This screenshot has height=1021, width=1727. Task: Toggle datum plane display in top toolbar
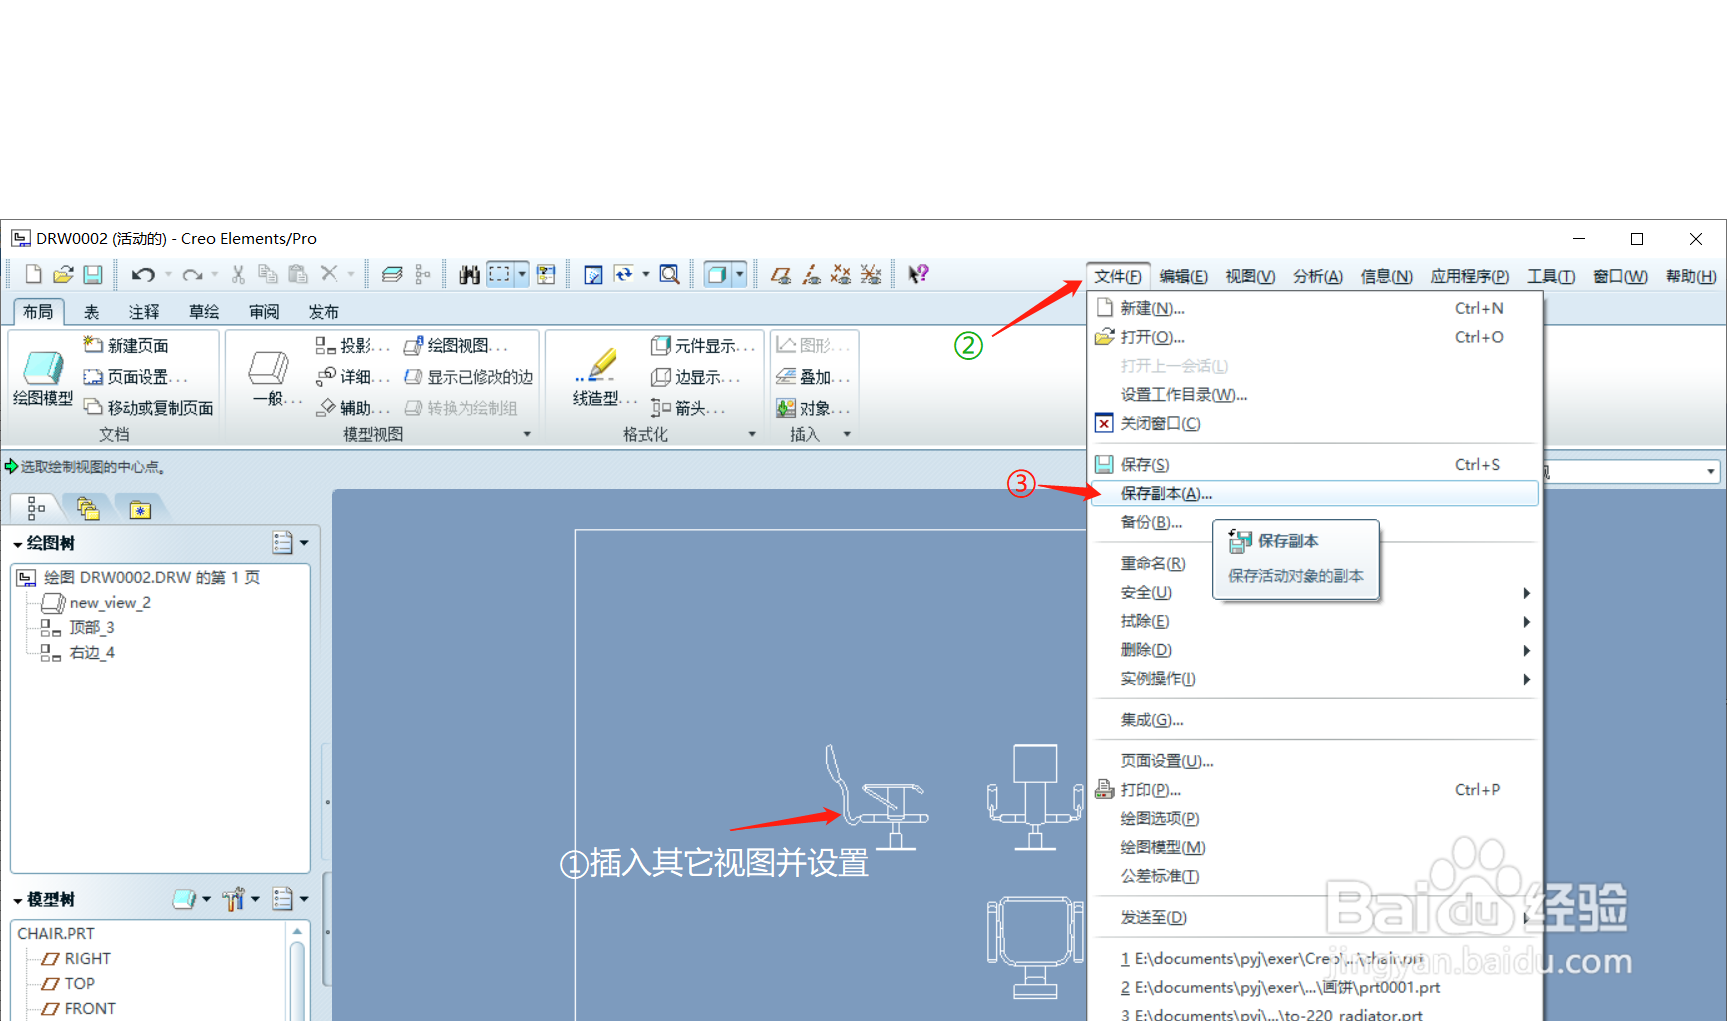(x=781, y=273)
